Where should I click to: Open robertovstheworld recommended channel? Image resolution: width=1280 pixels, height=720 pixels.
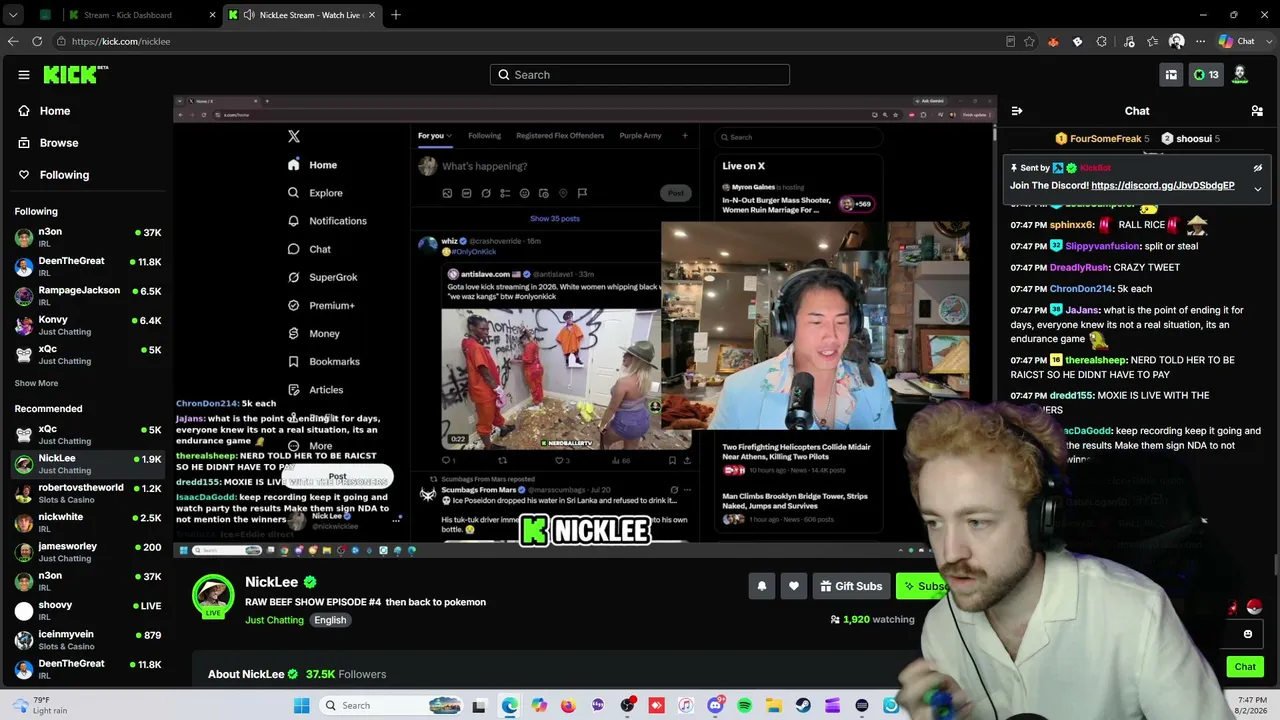(88, 494)
